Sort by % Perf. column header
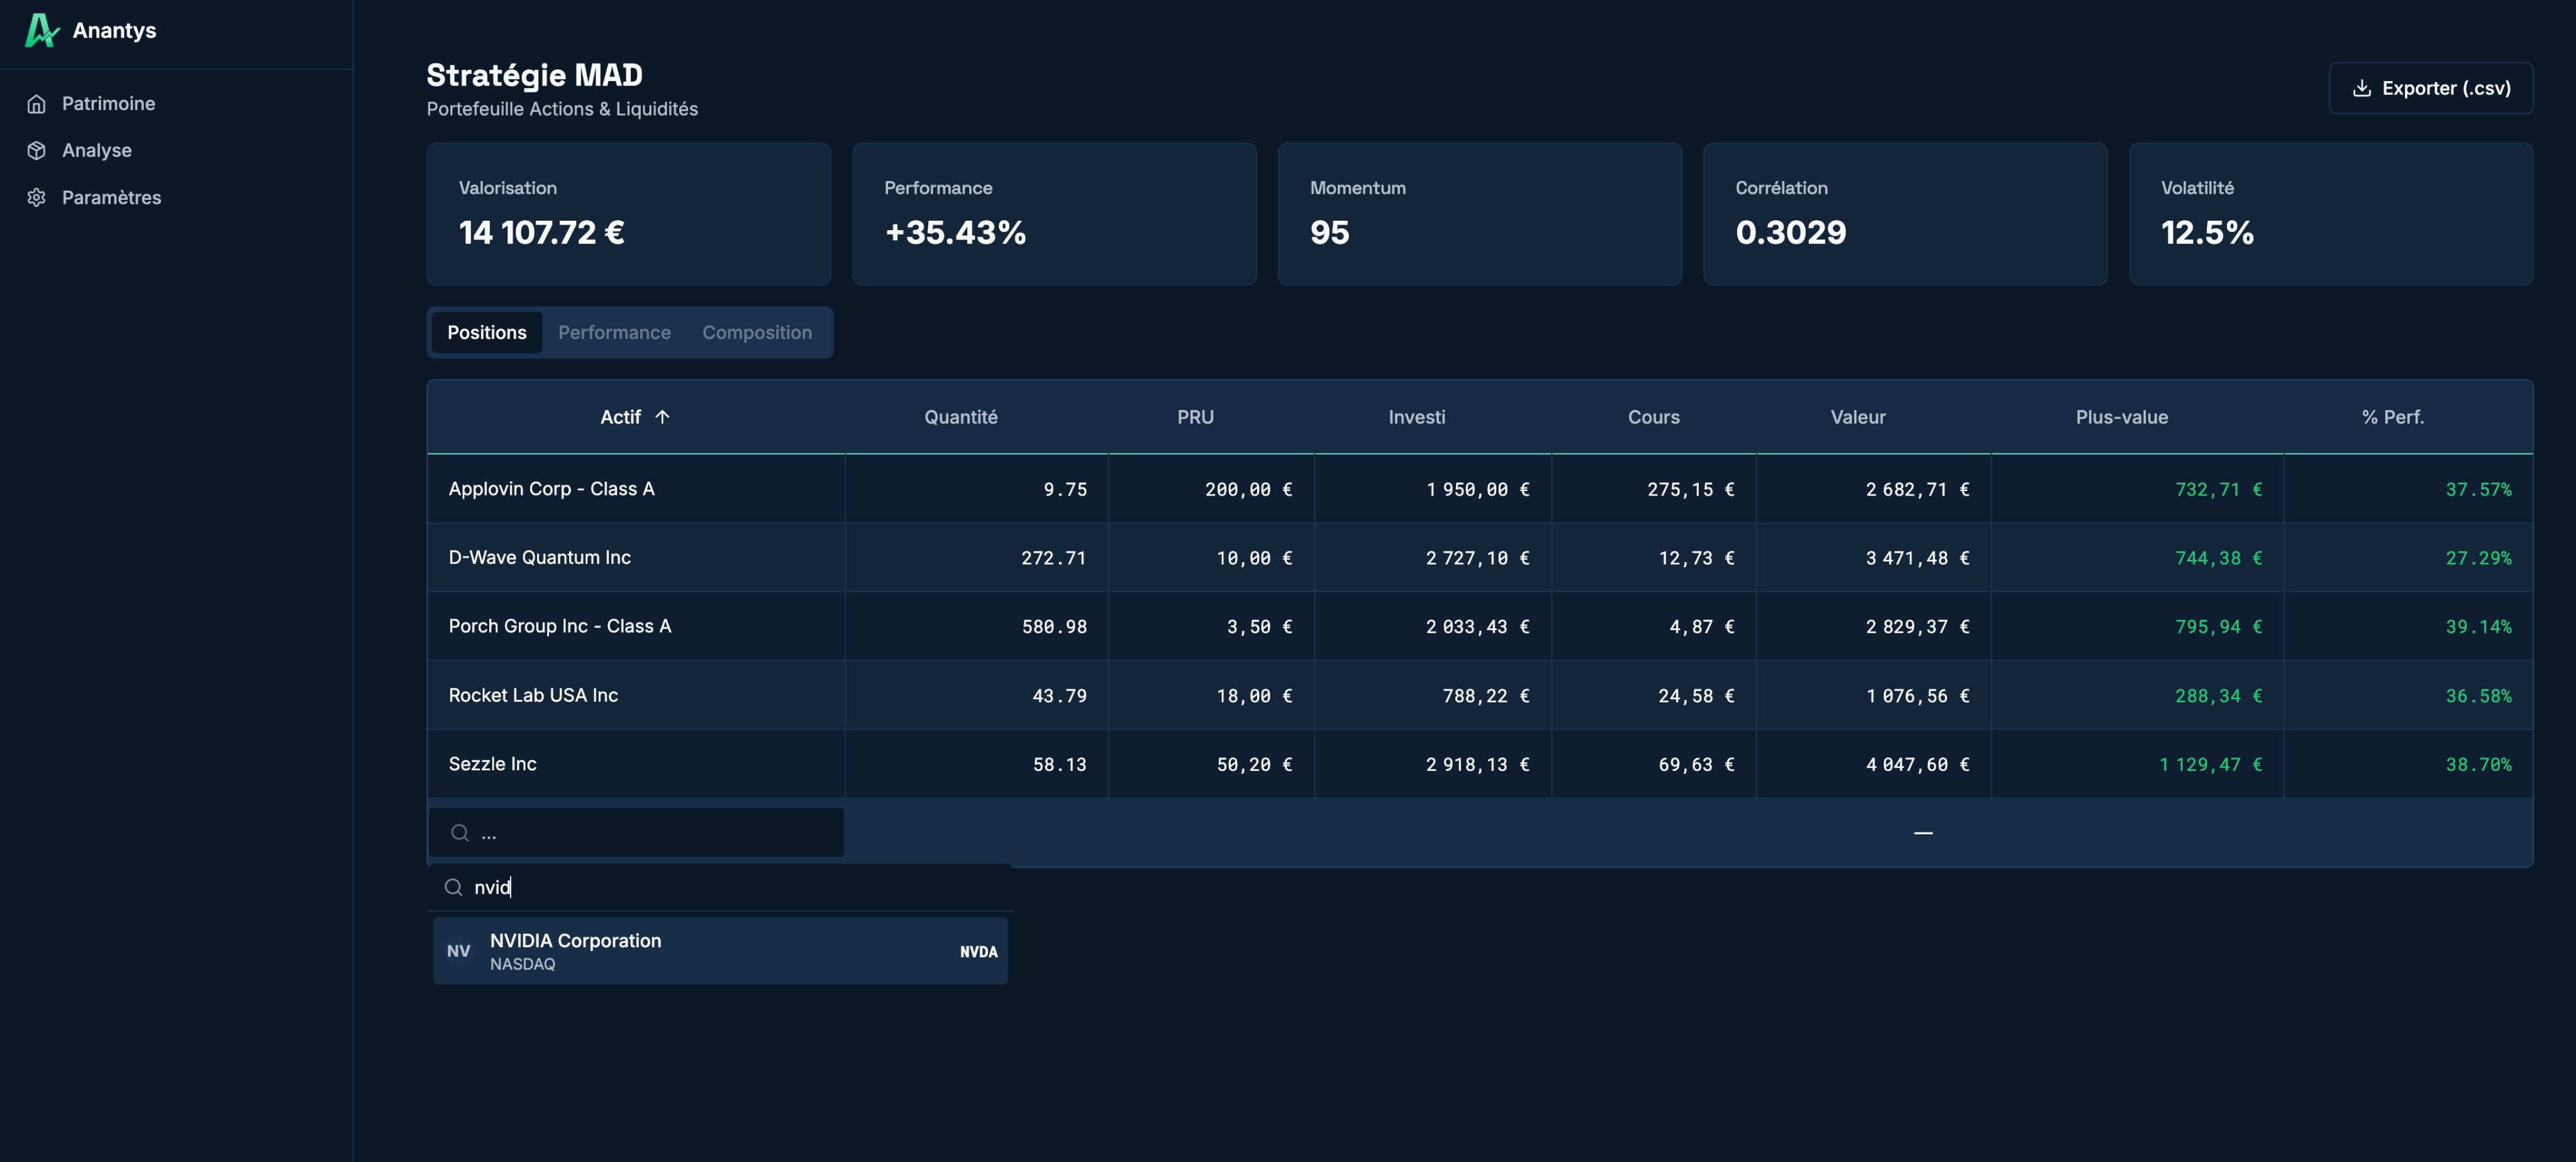Viewport: 2576px width, 1162px height. coord(2392,417)
